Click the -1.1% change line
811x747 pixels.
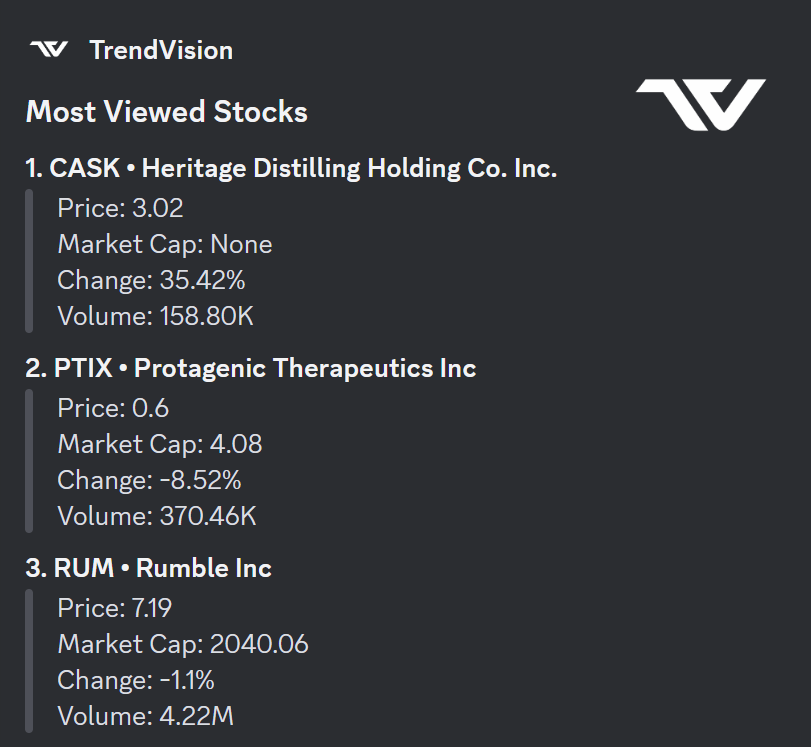[x=136, y=680]
